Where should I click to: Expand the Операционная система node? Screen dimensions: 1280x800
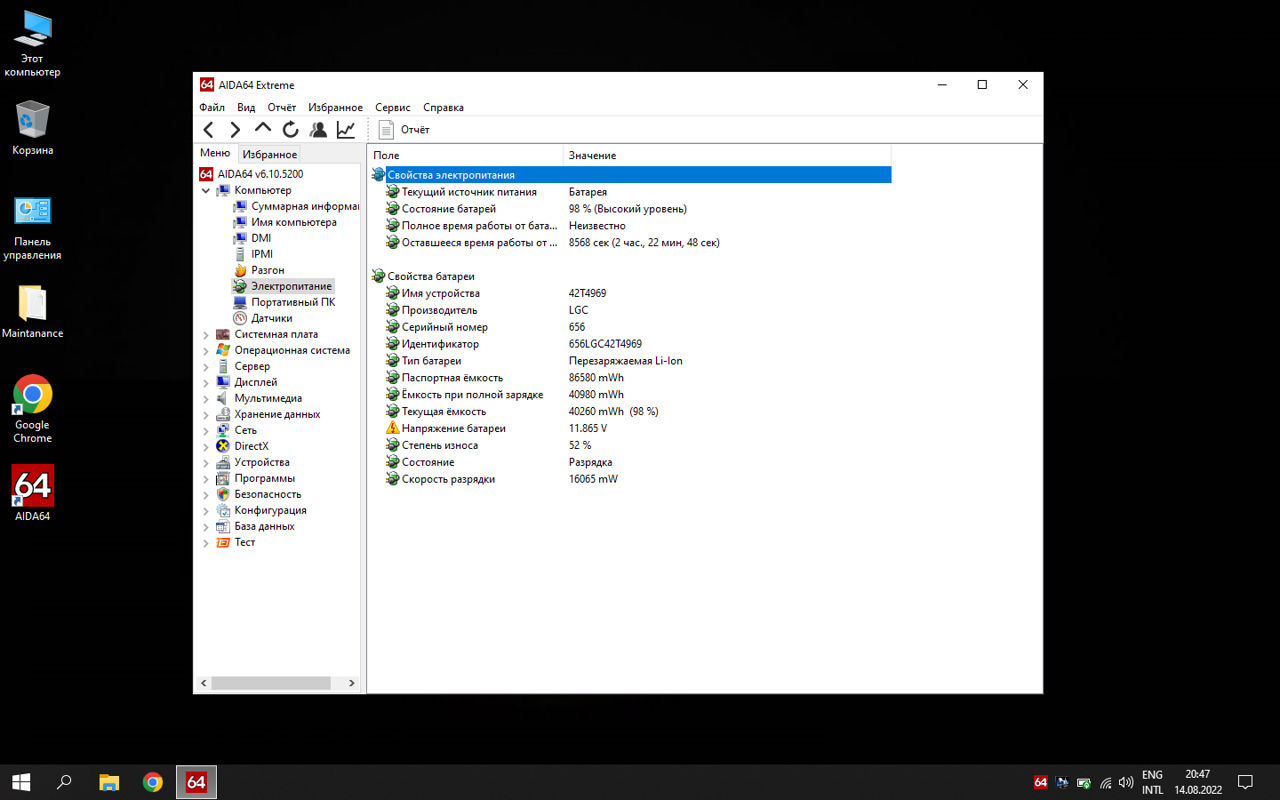[206, 350]
